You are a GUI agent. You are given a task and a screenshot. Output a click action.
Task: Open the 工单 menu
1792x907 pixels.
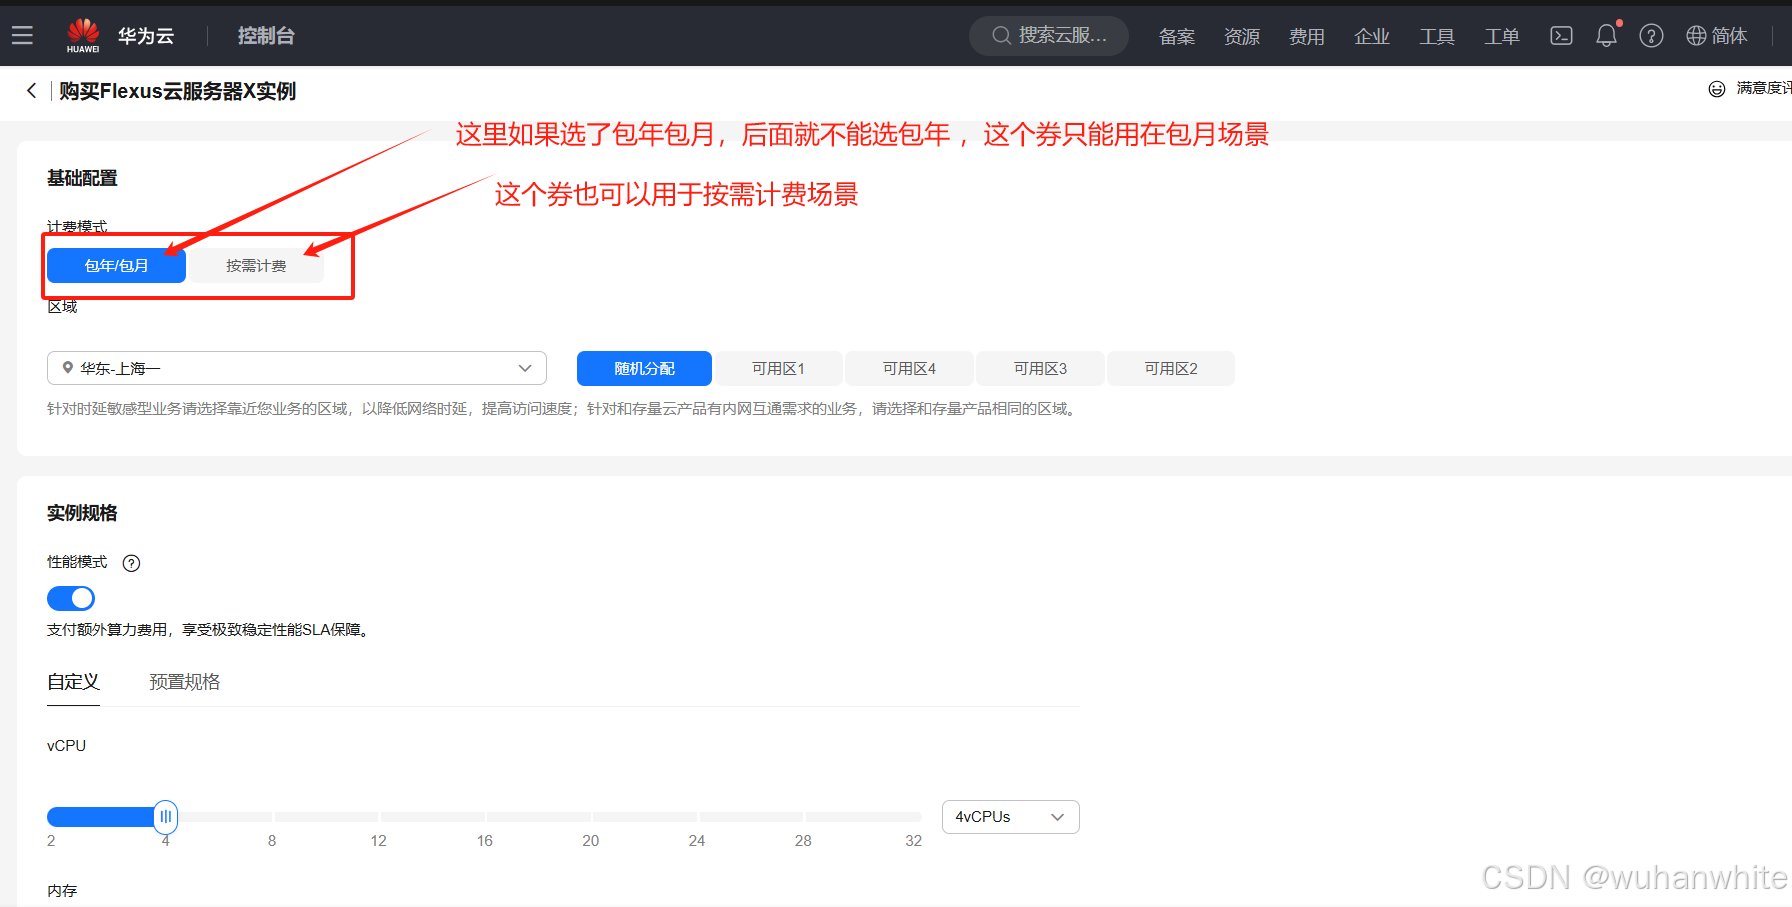click(1502, 37)
